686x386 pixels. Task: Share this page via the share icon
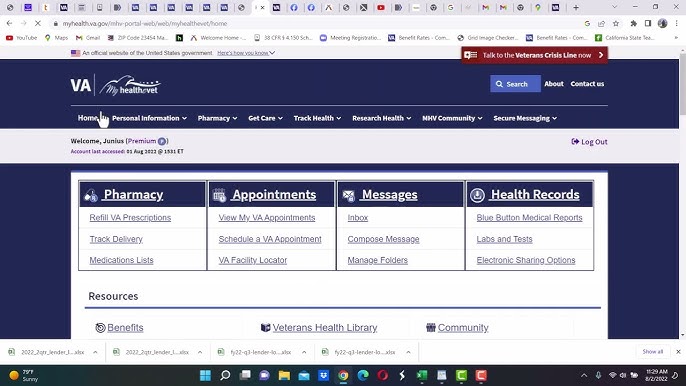pyautogui.click(x=602, y=23)
